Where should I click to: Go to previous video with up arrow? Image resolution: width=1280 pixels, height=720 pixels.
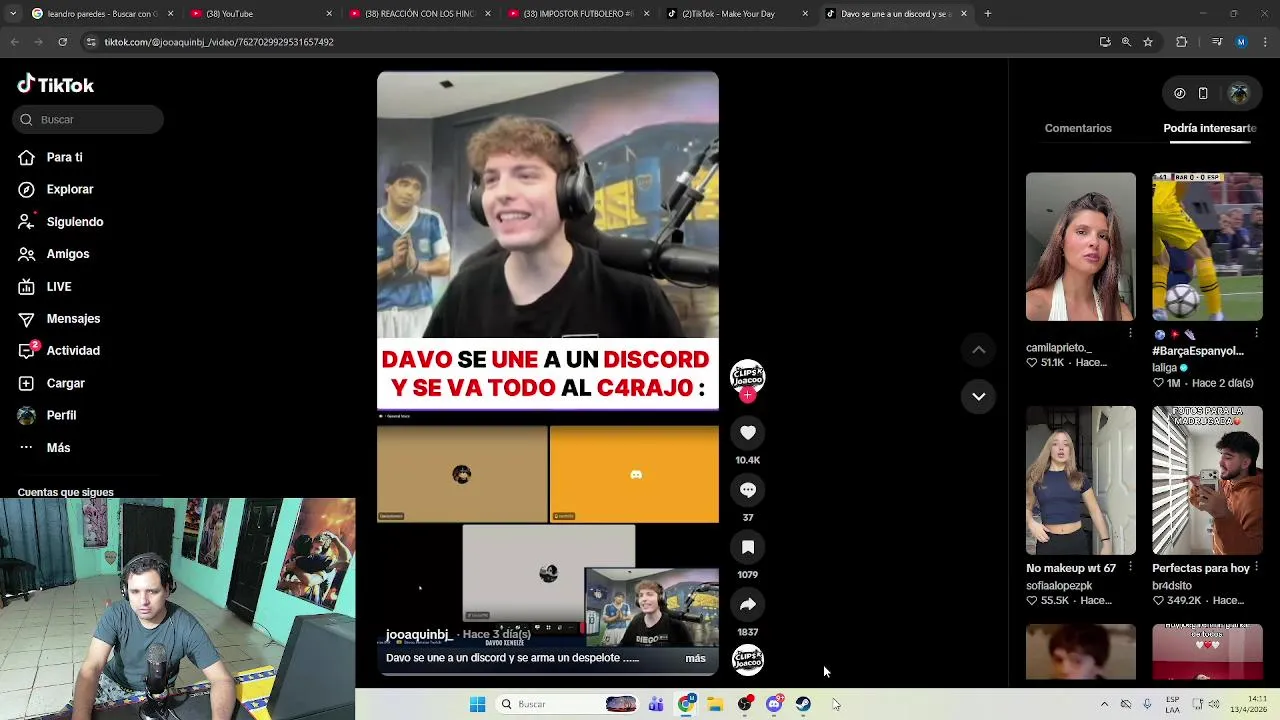[x=979, y=349]
